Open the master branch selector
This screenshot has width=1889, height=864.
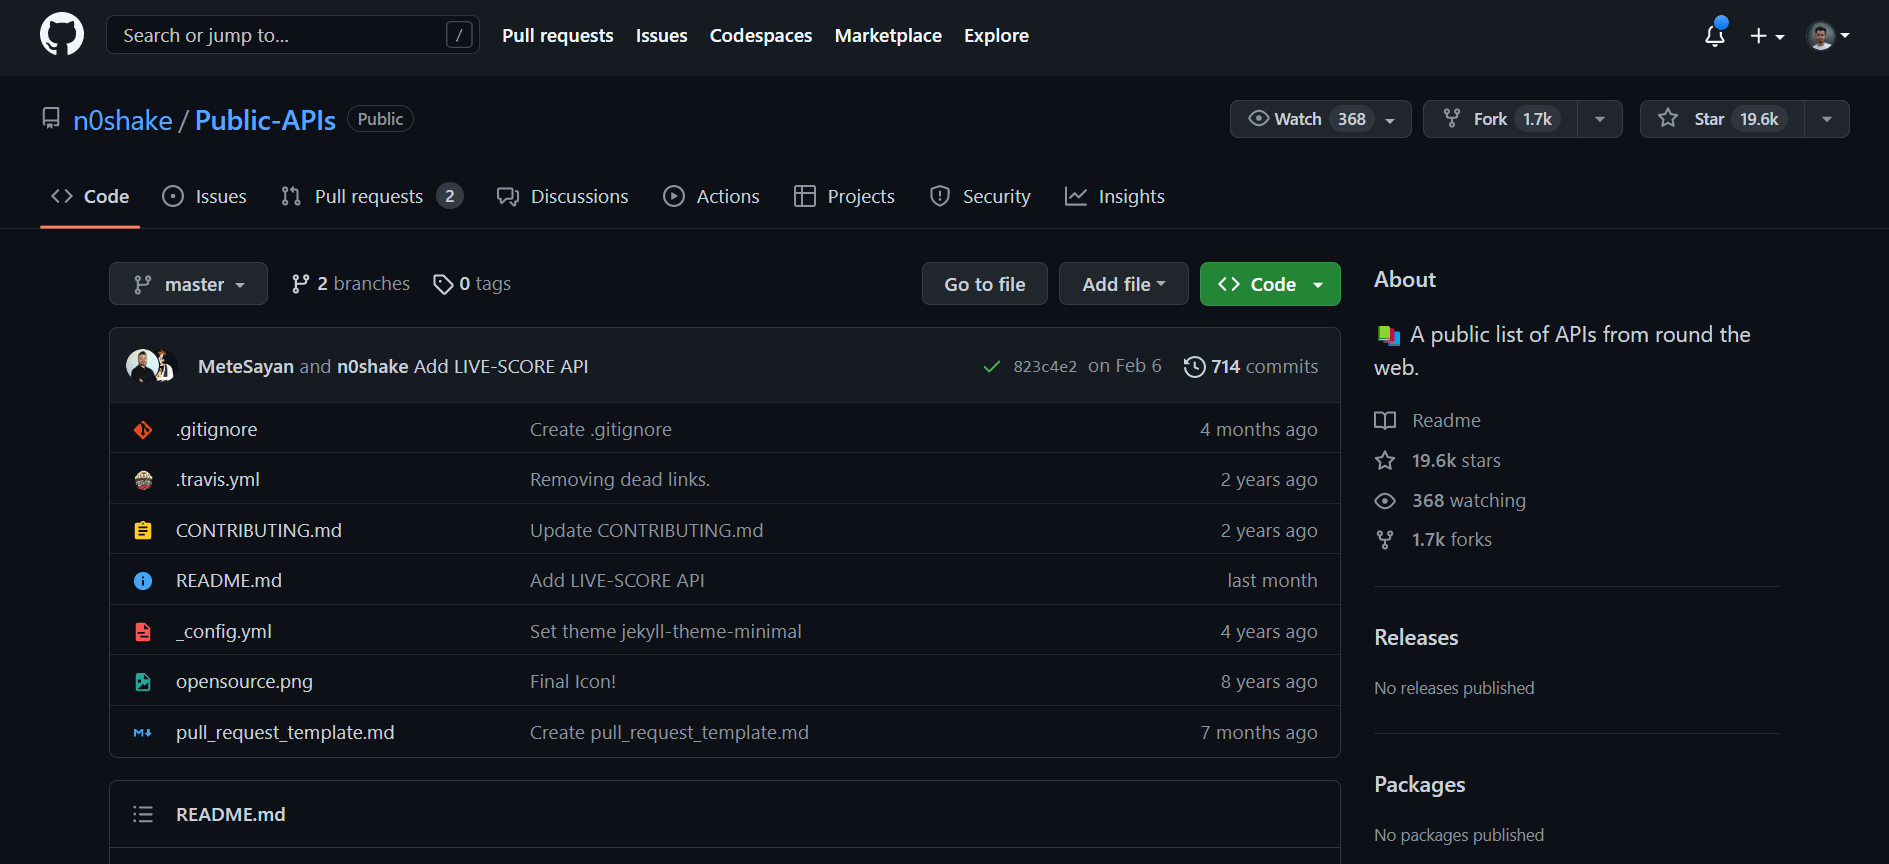[x=188, y=284]
